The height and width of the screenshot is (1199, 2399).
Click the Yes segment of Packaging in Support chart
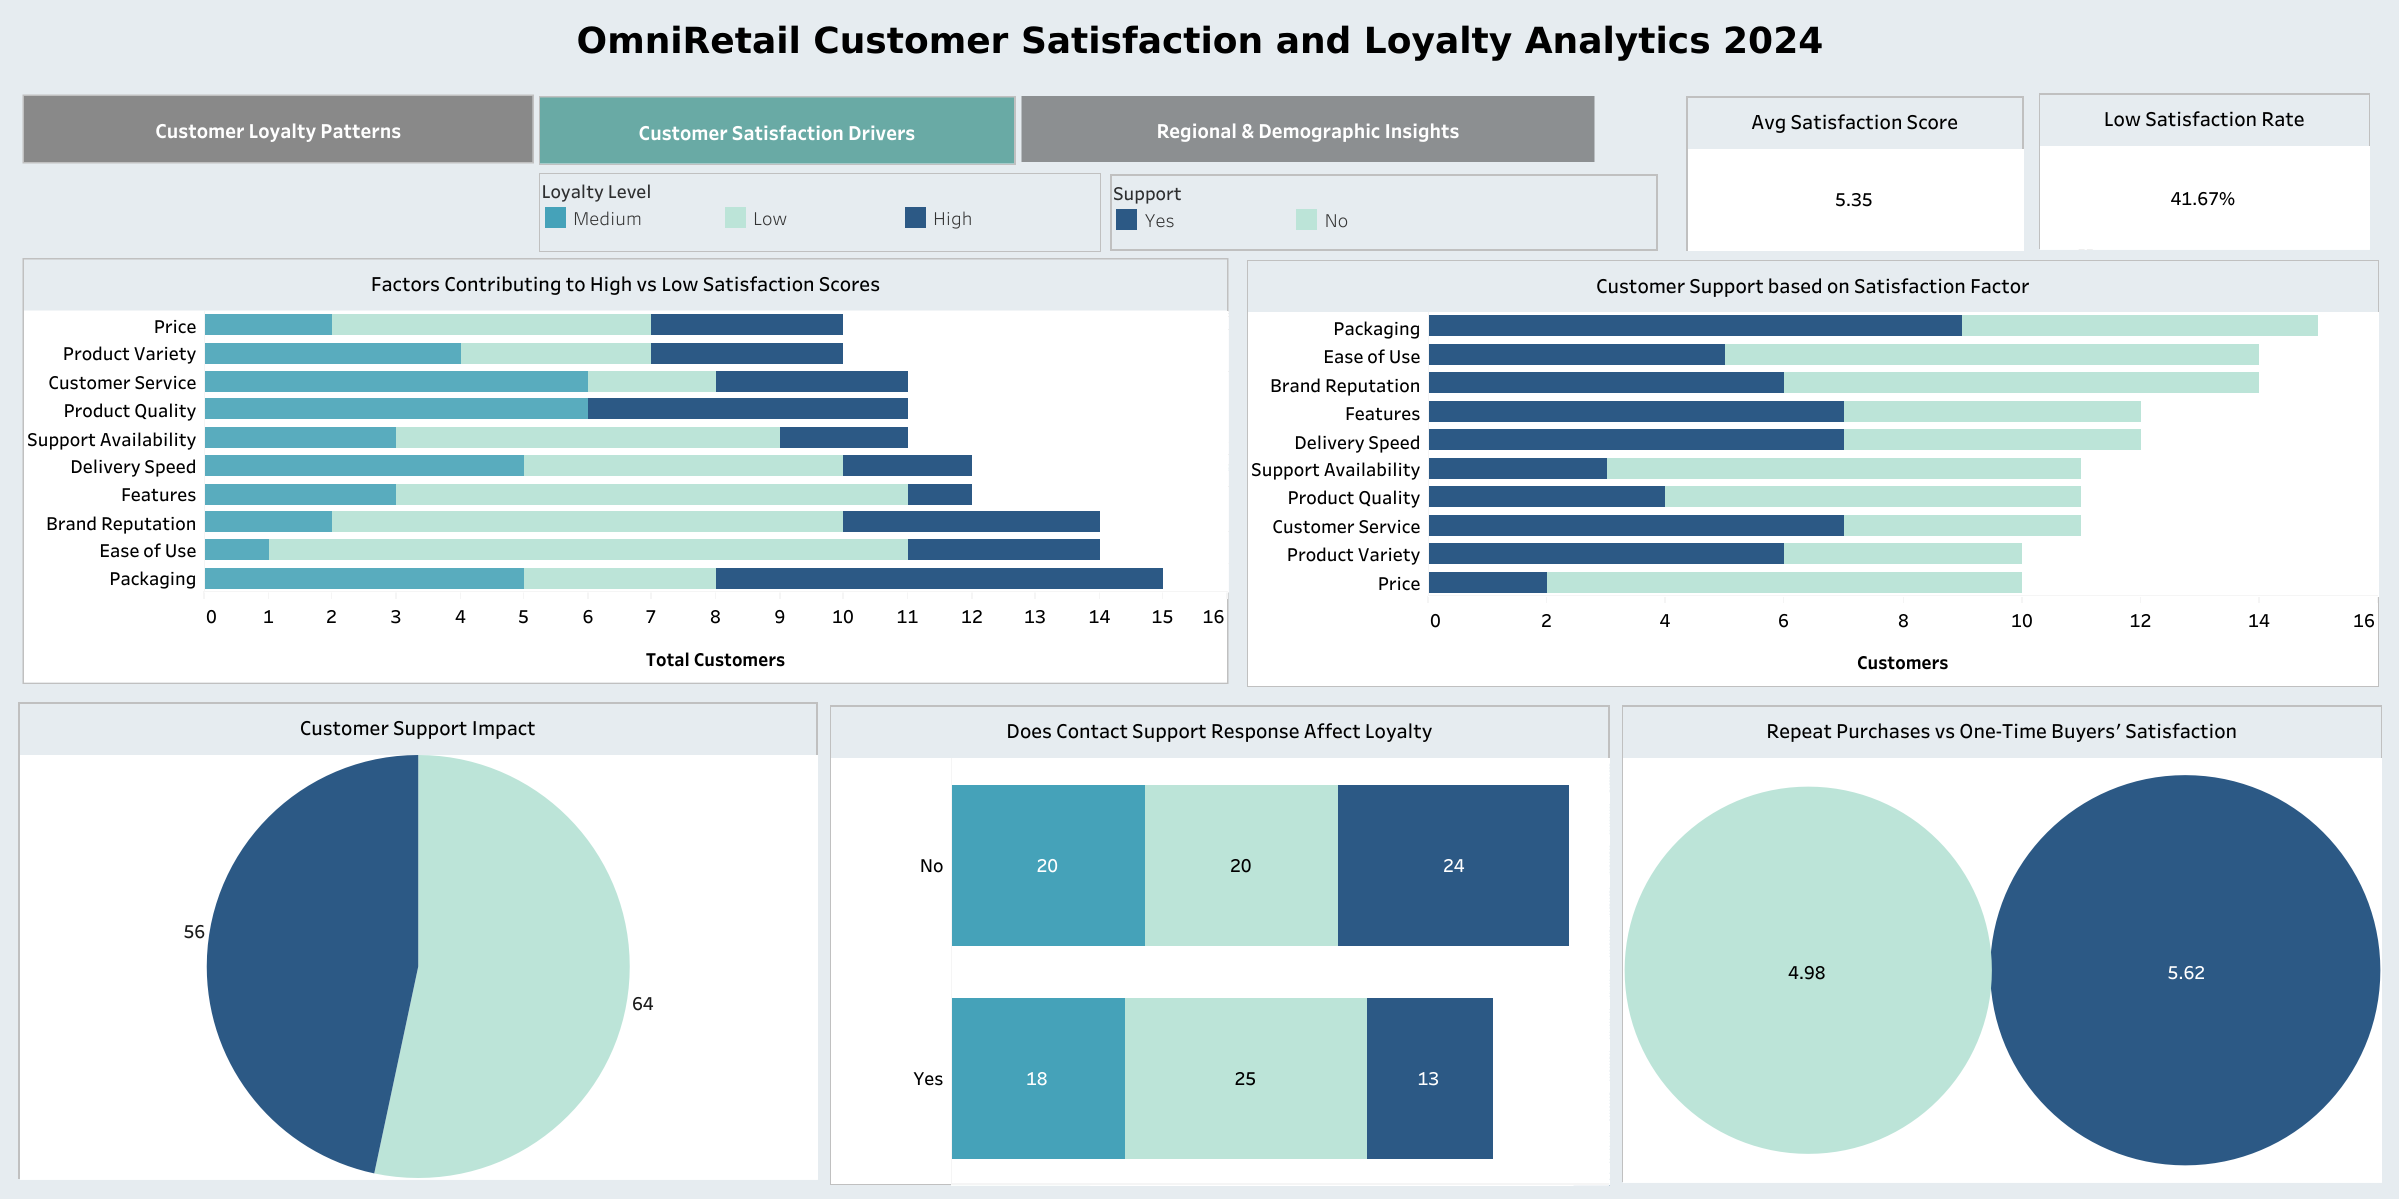click(1695, 326)
